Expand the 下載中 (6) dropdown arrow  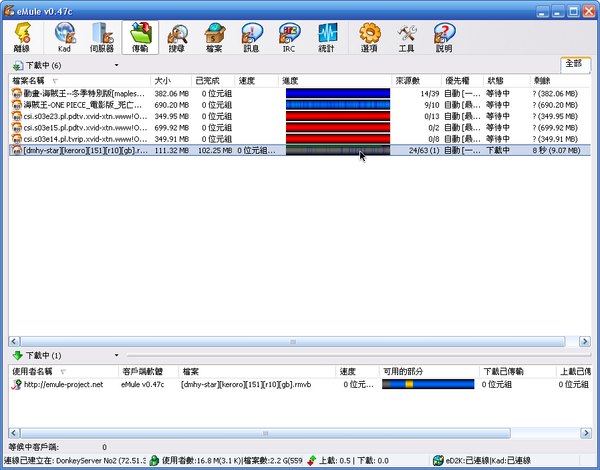click(116, 65)
